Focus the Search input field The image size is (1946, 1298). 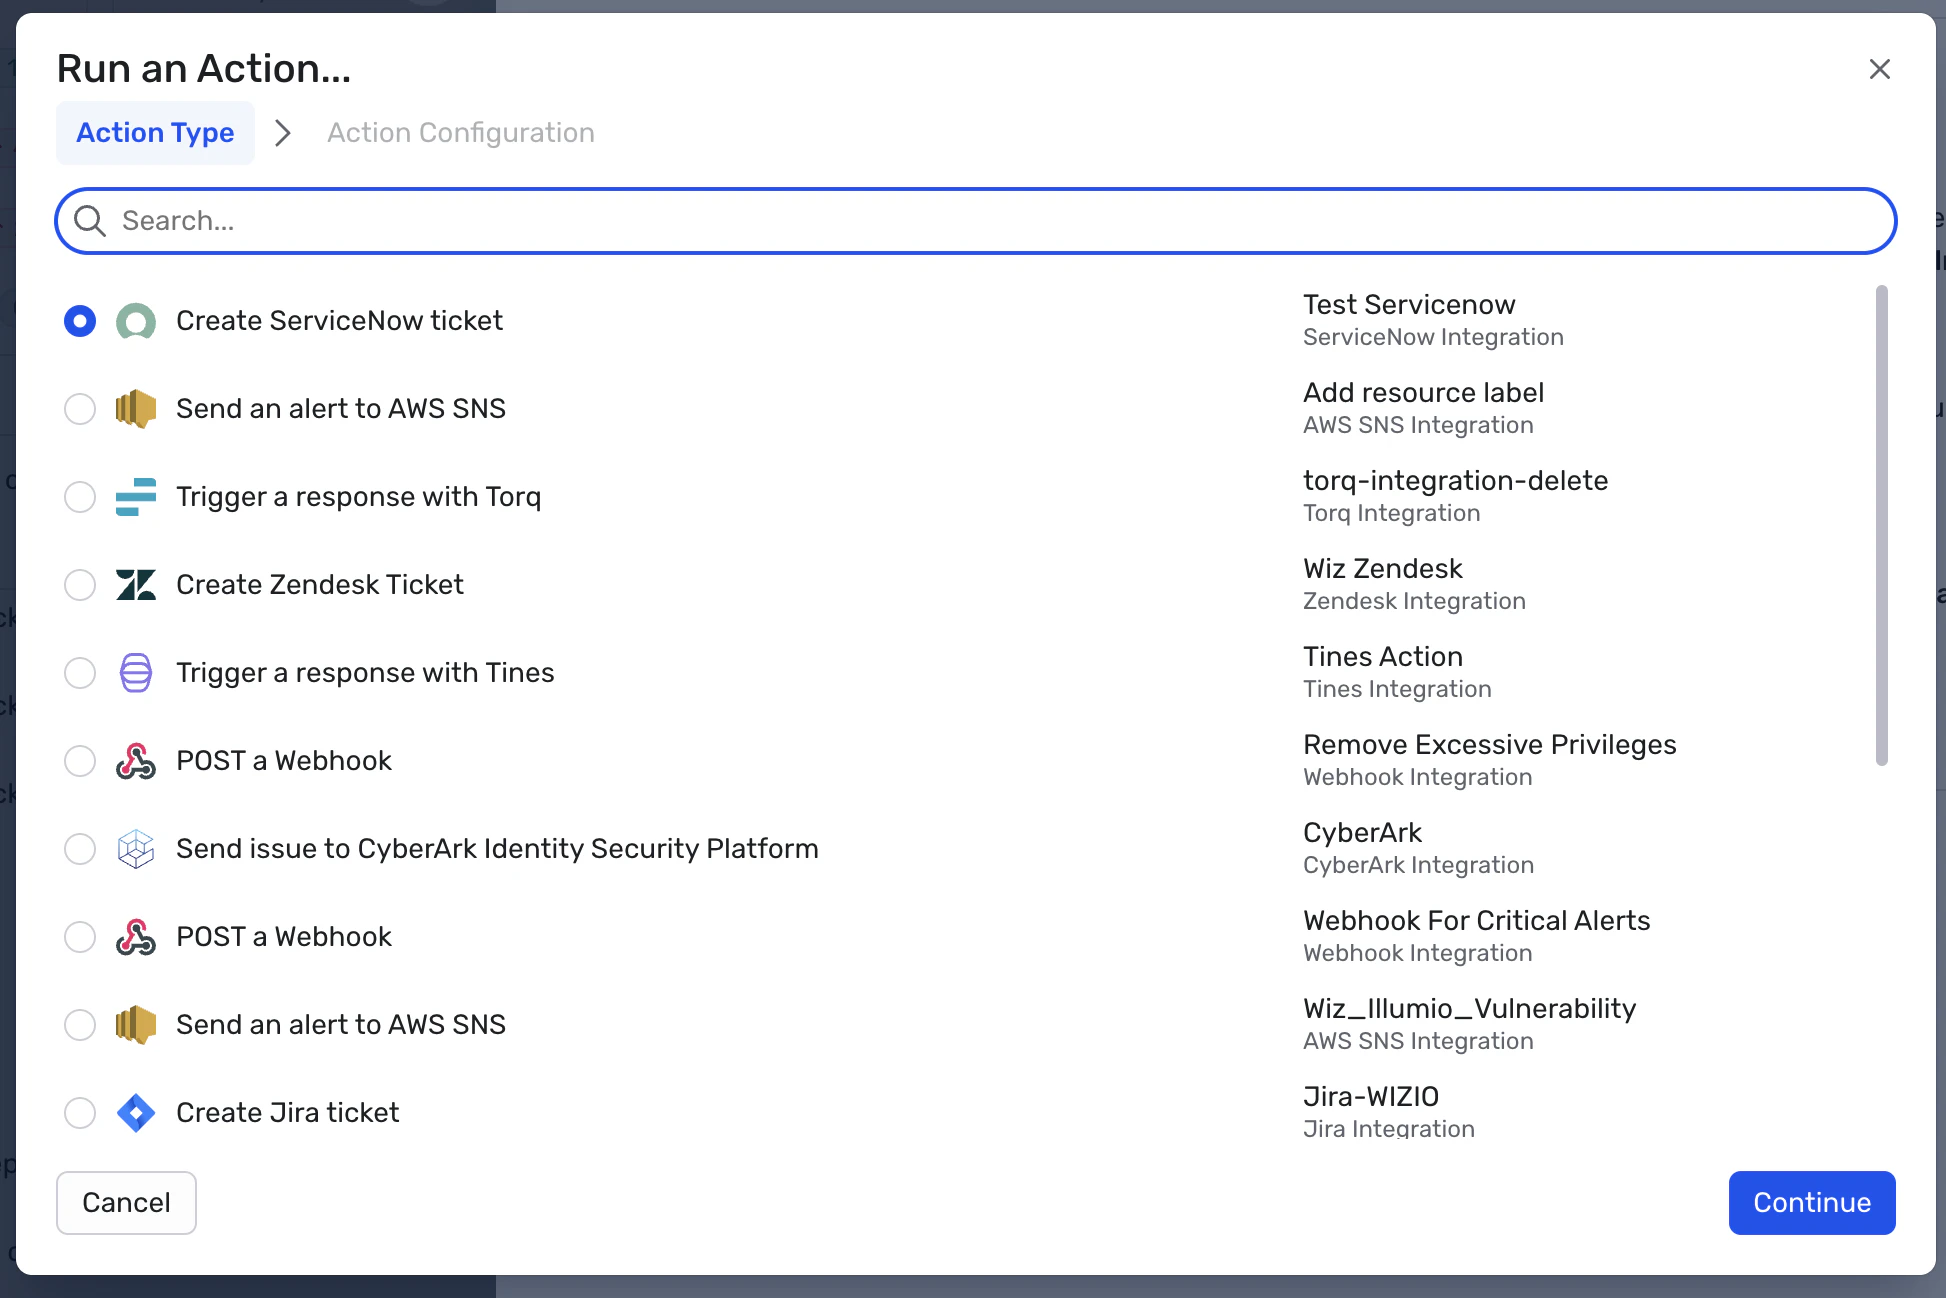pyautogui.click(x=976, y=221)
